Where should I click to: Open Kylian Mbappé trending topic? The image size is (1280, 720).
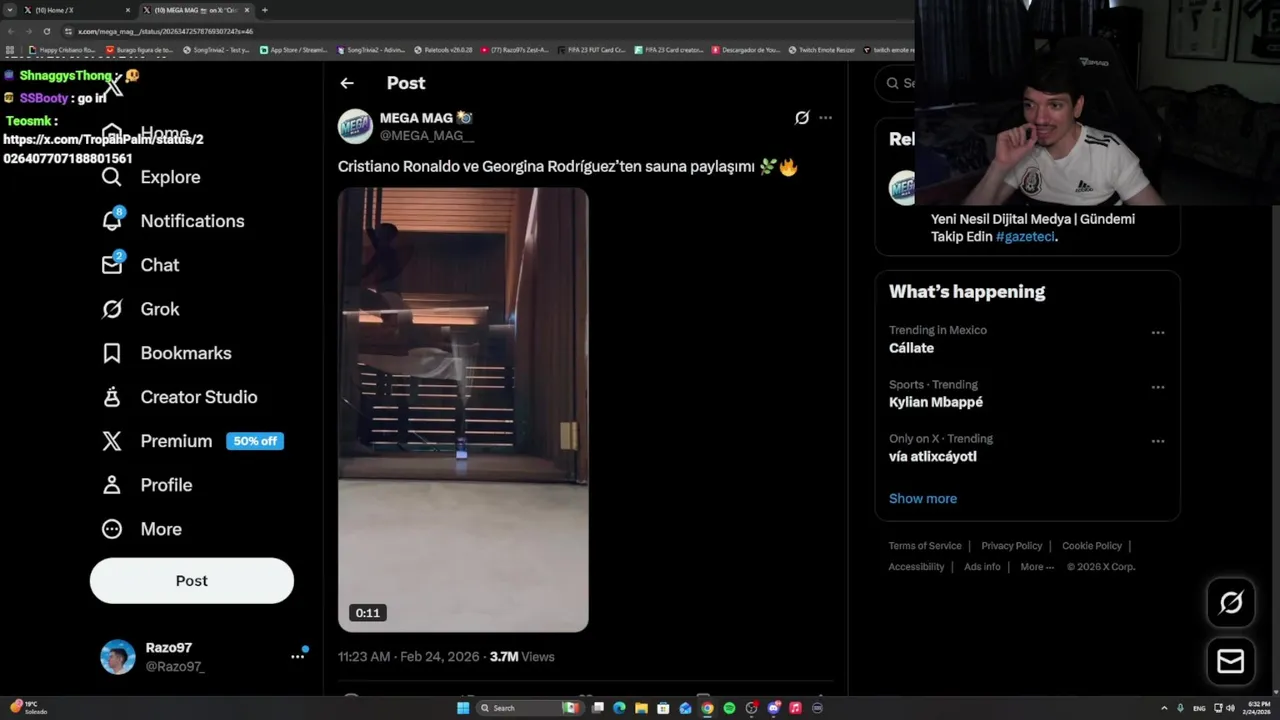936,402
